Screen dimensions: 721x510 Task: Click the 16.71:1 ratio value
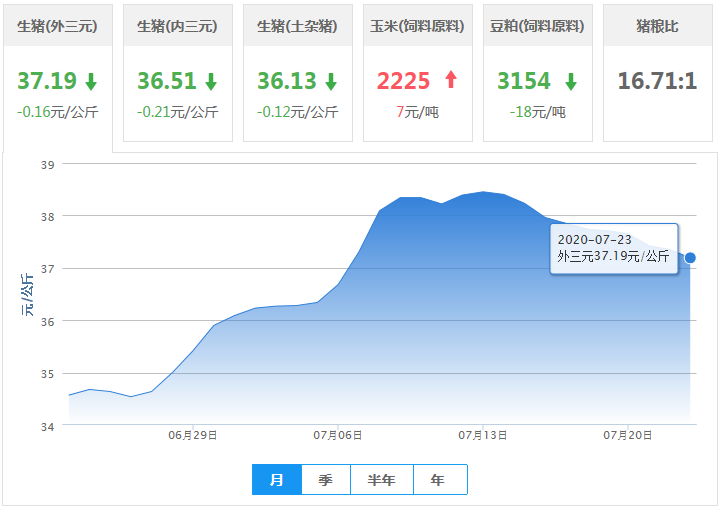(x=657, y=81)
